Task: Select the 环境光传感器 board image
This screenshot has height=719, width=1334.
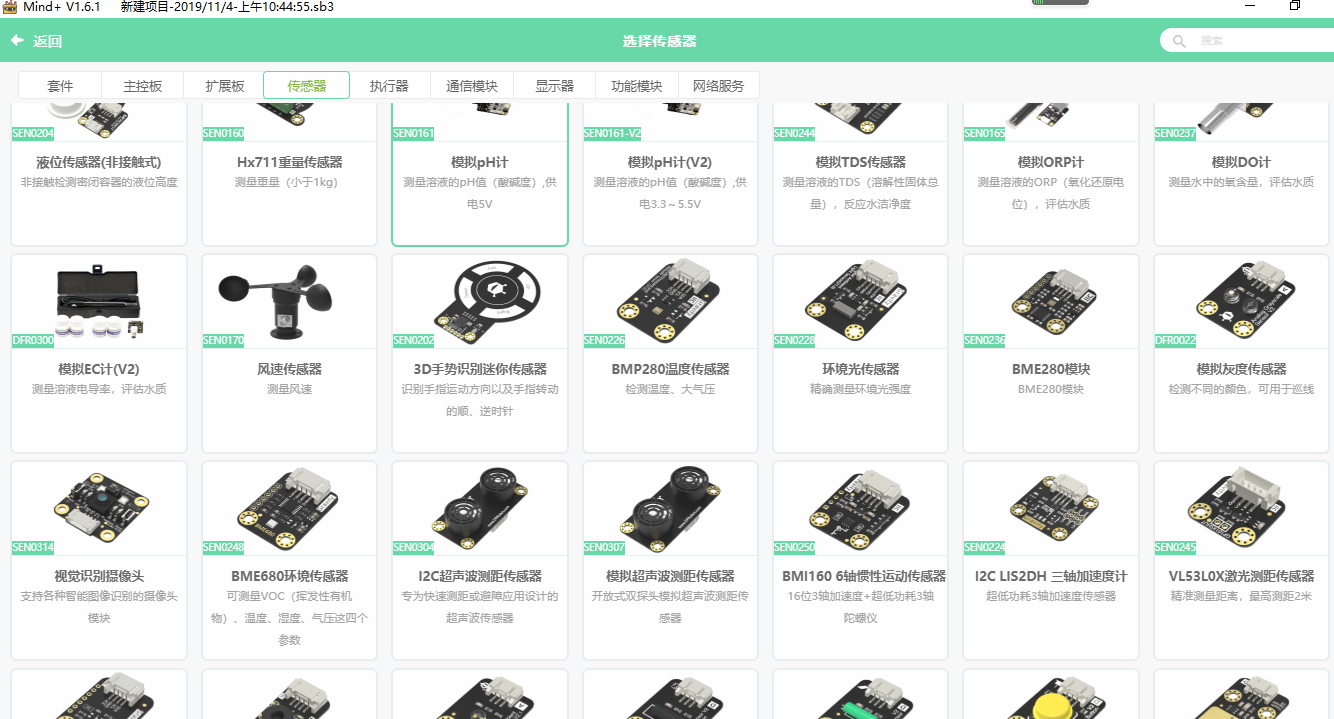Action: [x=860, y=302]
